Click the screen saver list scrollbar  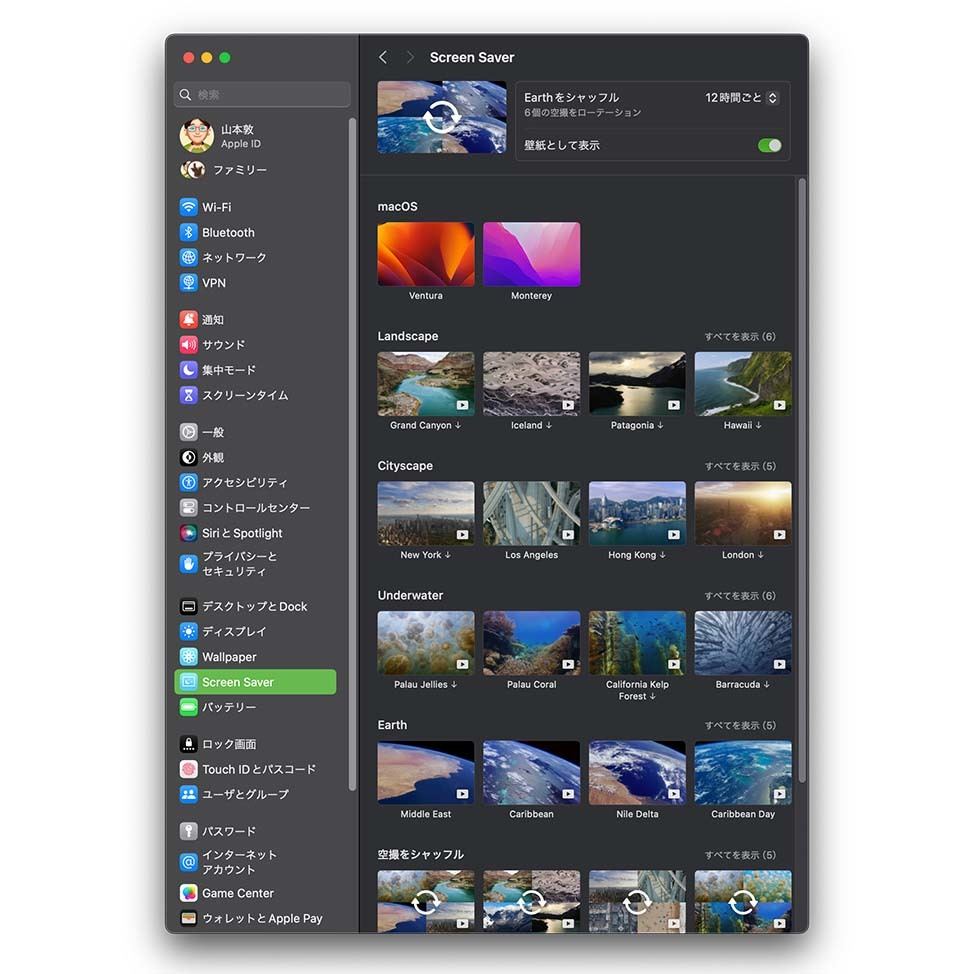(802, 480)
